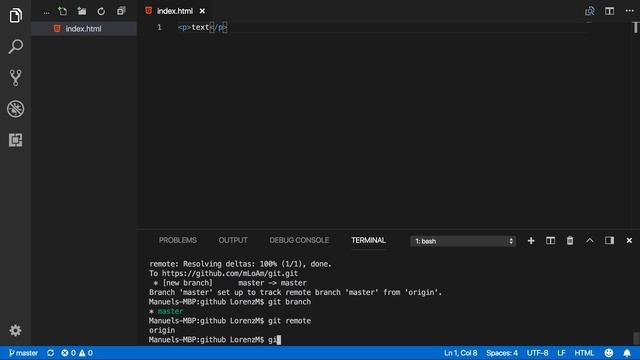Open problems from errors and warnings count
The height and width of the screenshot is (360, 640).
click(x=77, y=353)
